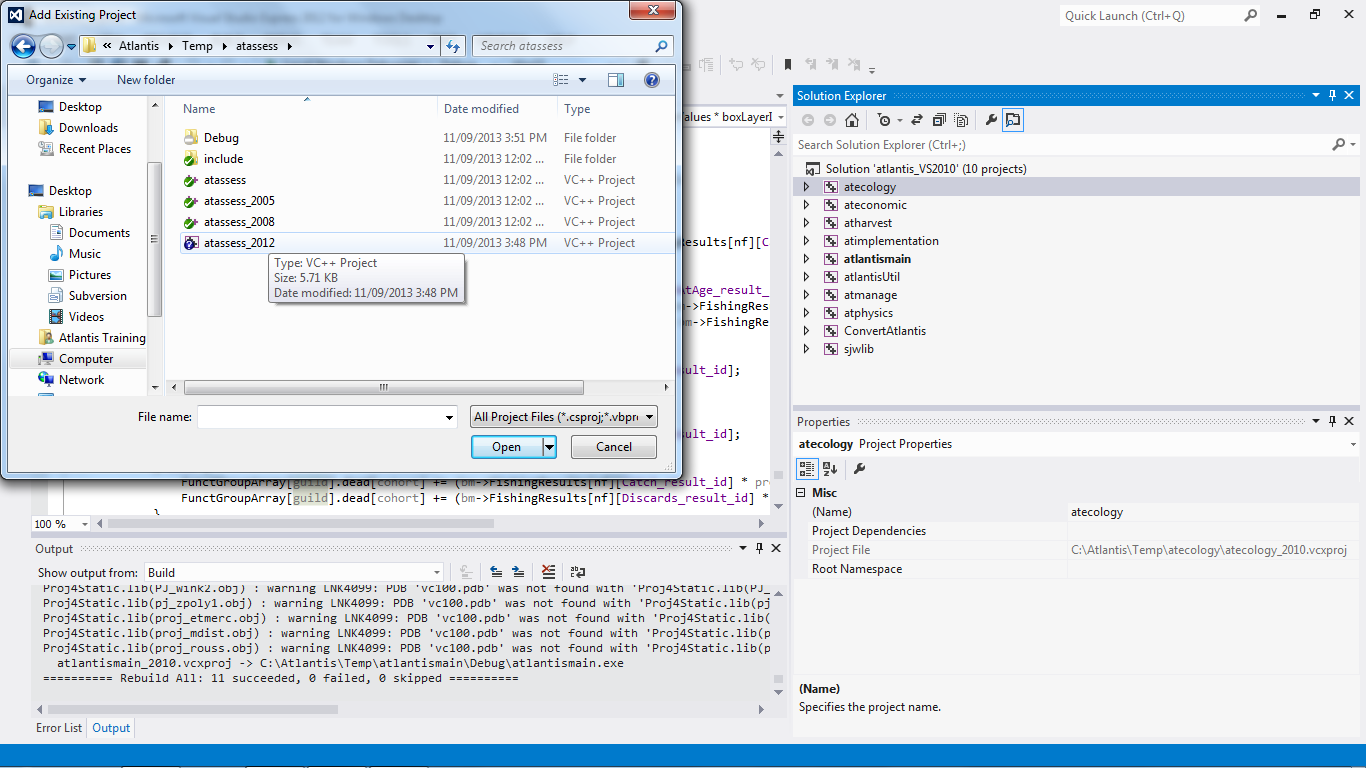Screen dimensions: 1366x768
Task: Click the Back arrow in the file dialog
Action: [x=23, y=46]
